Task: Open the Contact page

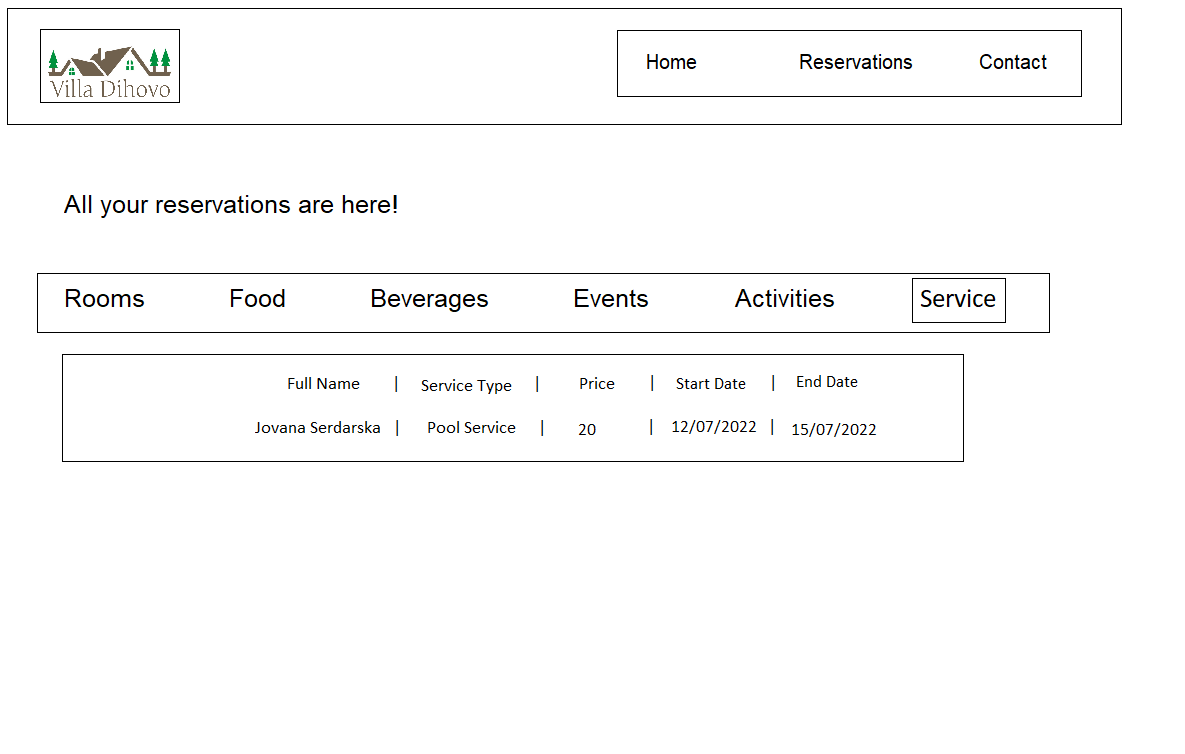Action: (x=1012, y=62)
